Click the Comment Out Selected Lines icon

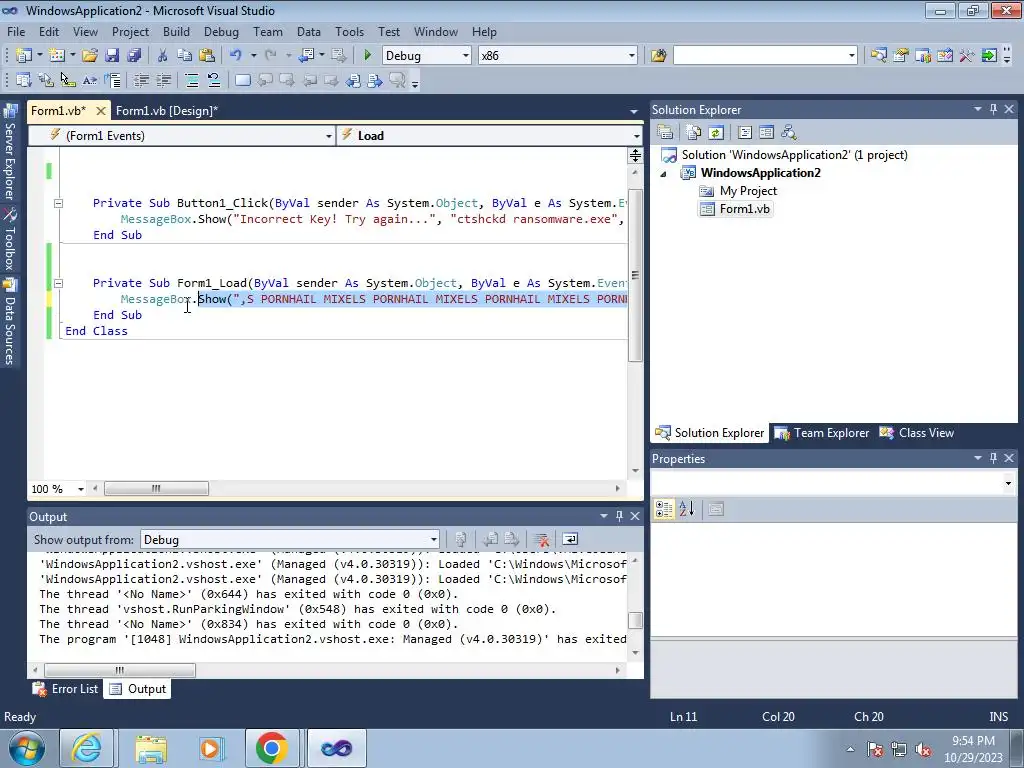pyautogui.click(x=191, y=80)
